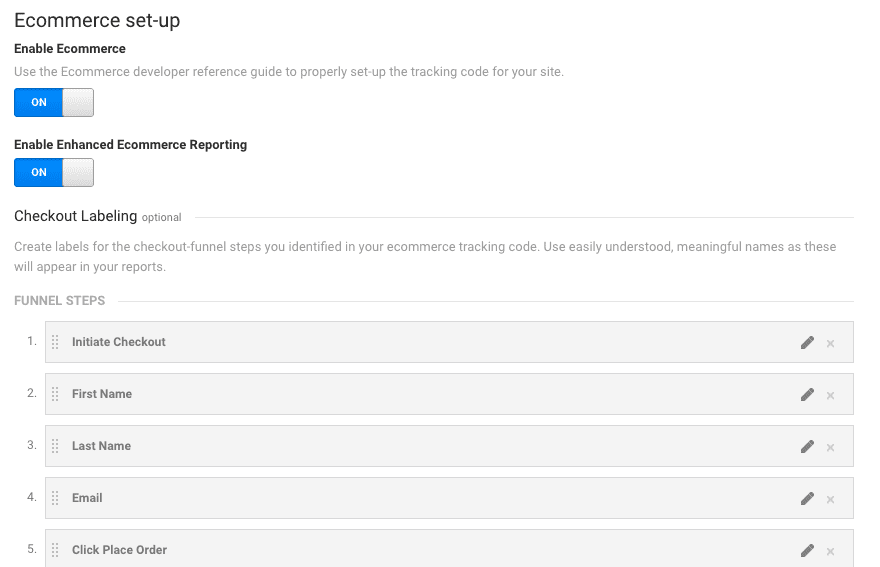880x567 pixels.
Task: Turn off Enhanced Ecommerce Reporting switch
Action: pos(54,173)
